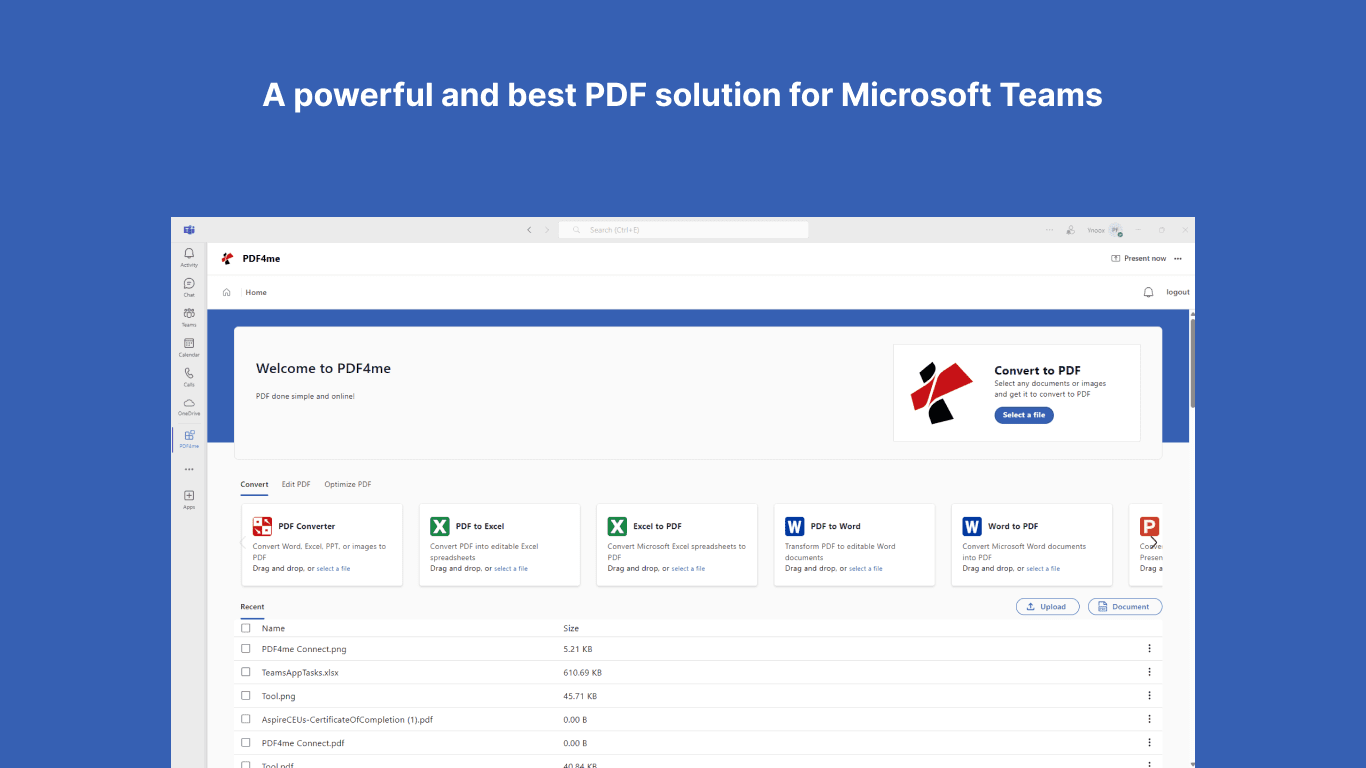This screenshot has width=1366, height=768.
Task: Click the Upload button
Action: pos(1047,606)
